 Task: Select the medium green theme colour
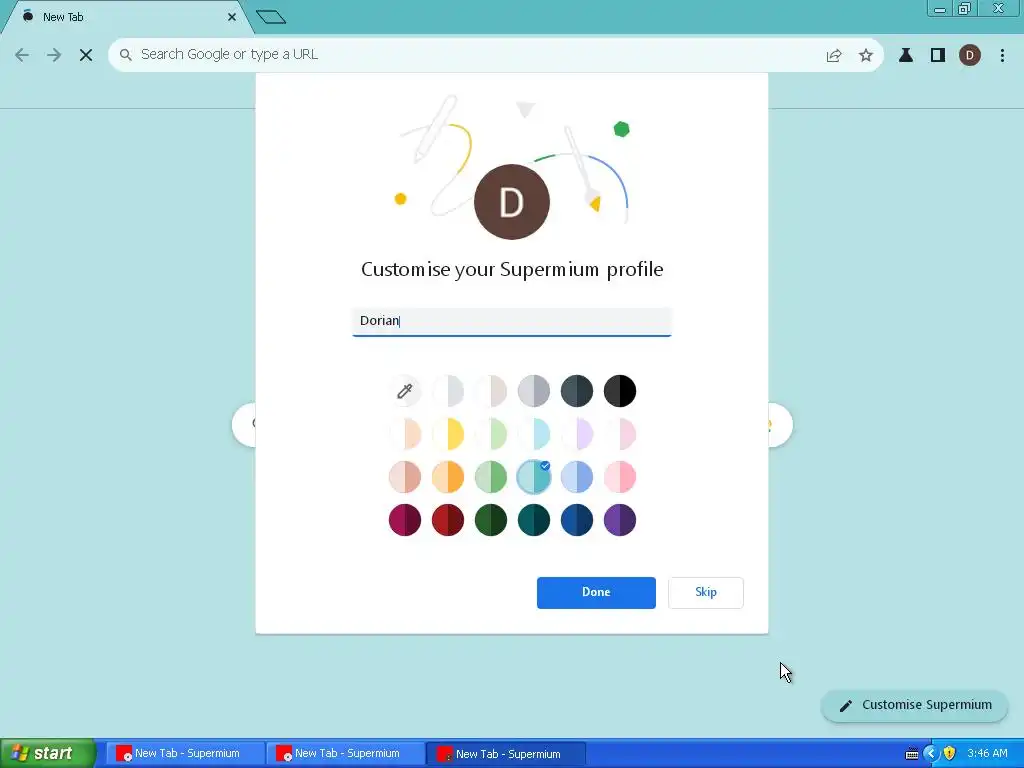tap(491, 477)
